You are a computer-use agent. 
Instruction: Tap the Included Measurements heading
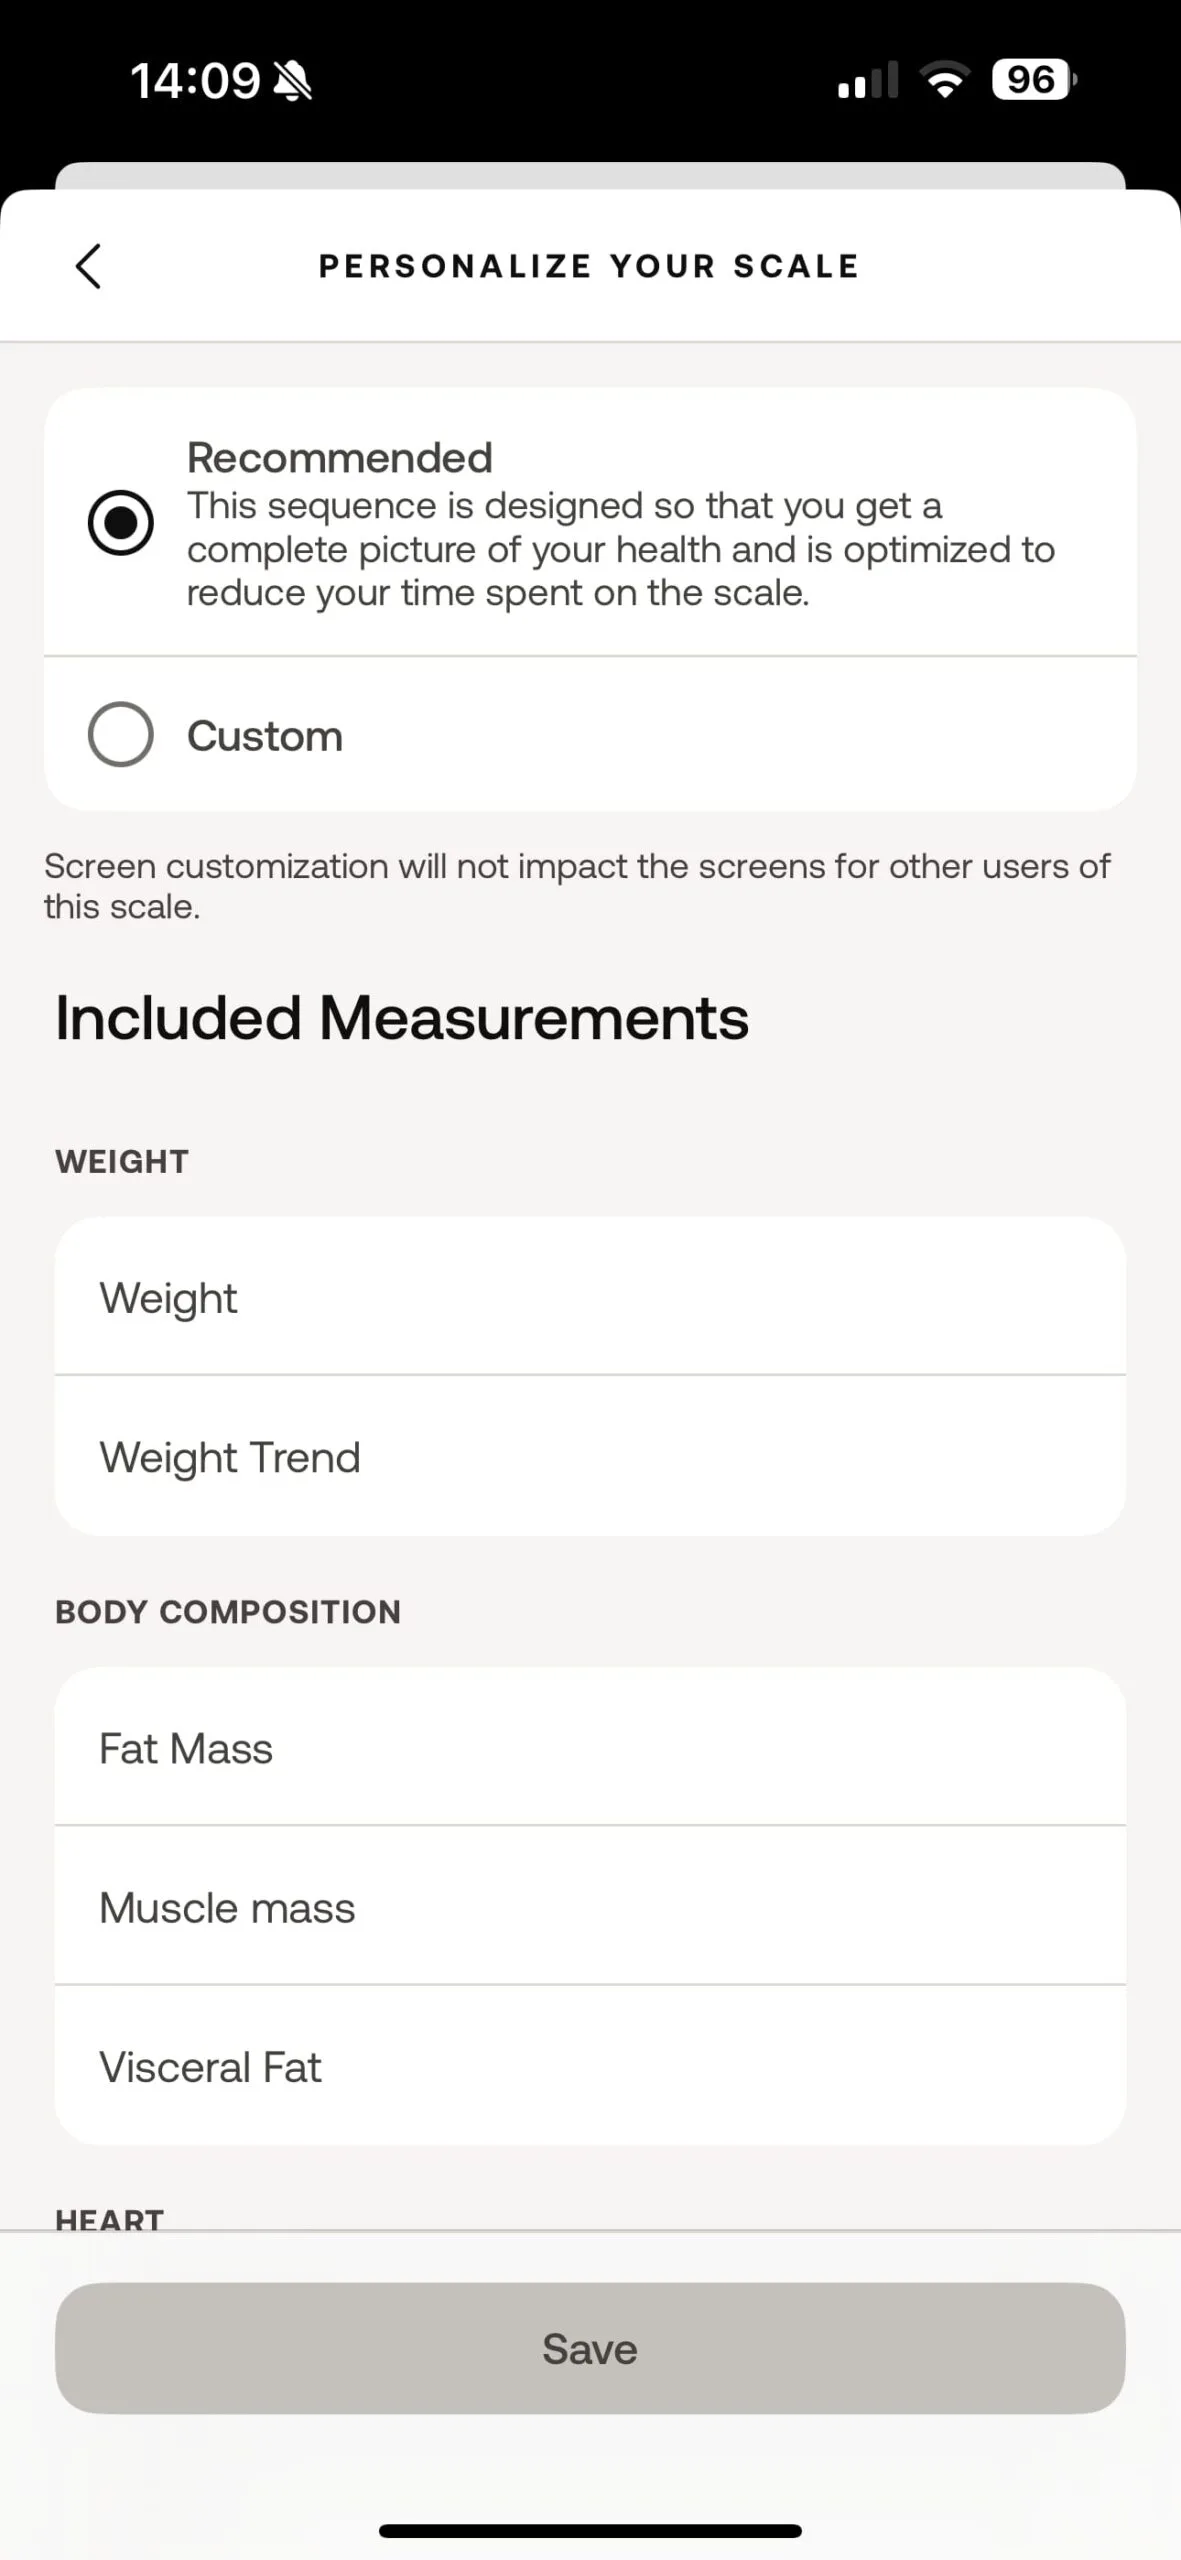tap(402, 1018)
